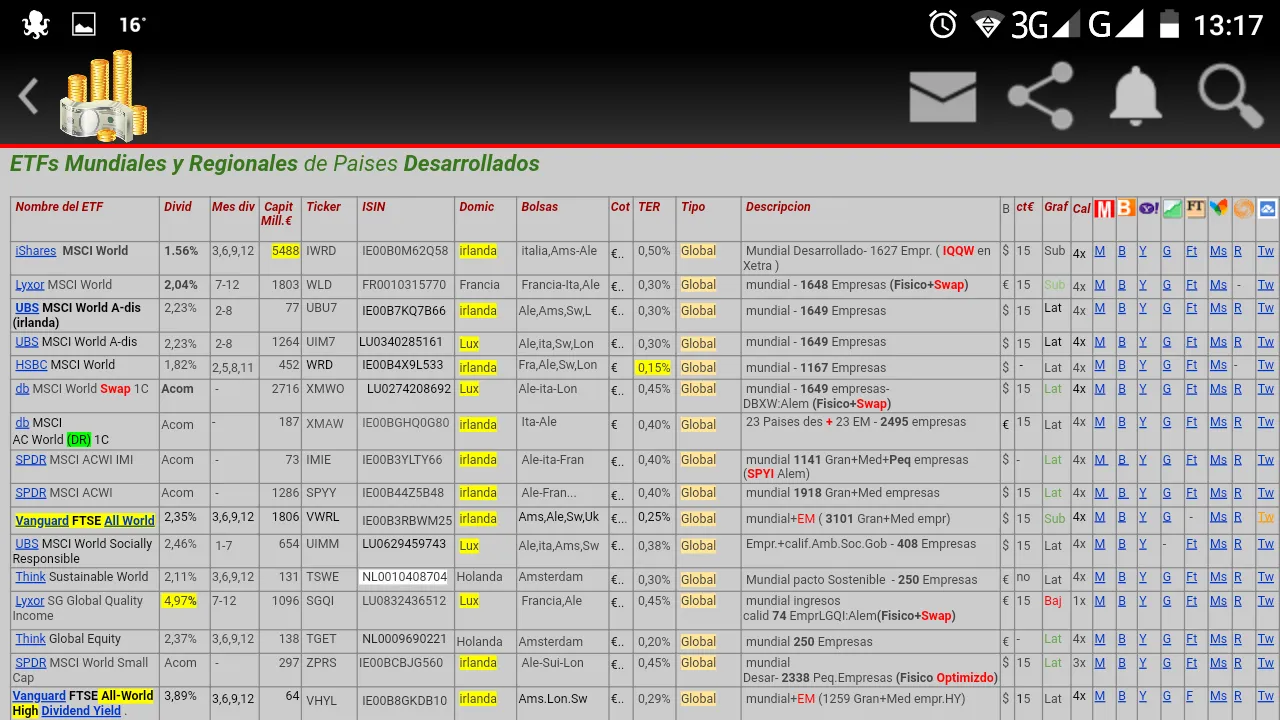Click the green chart header icon
1280x720 pixels.
tap(1171, 208)
